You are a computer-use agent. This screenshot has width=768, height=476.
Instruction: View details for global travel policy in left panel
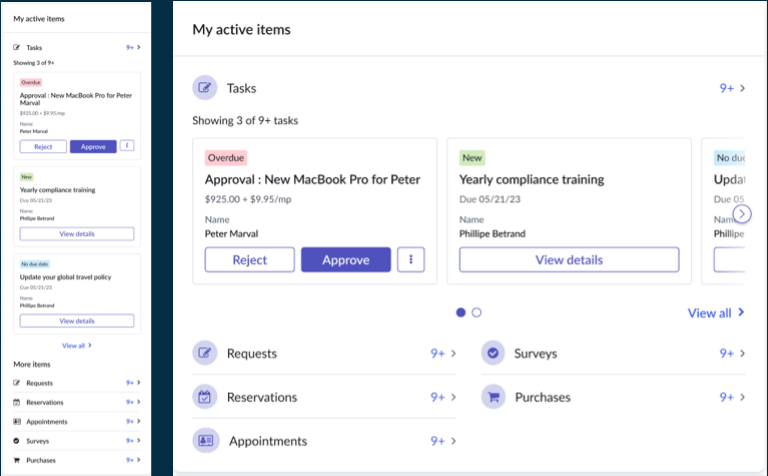coord(77,321)
